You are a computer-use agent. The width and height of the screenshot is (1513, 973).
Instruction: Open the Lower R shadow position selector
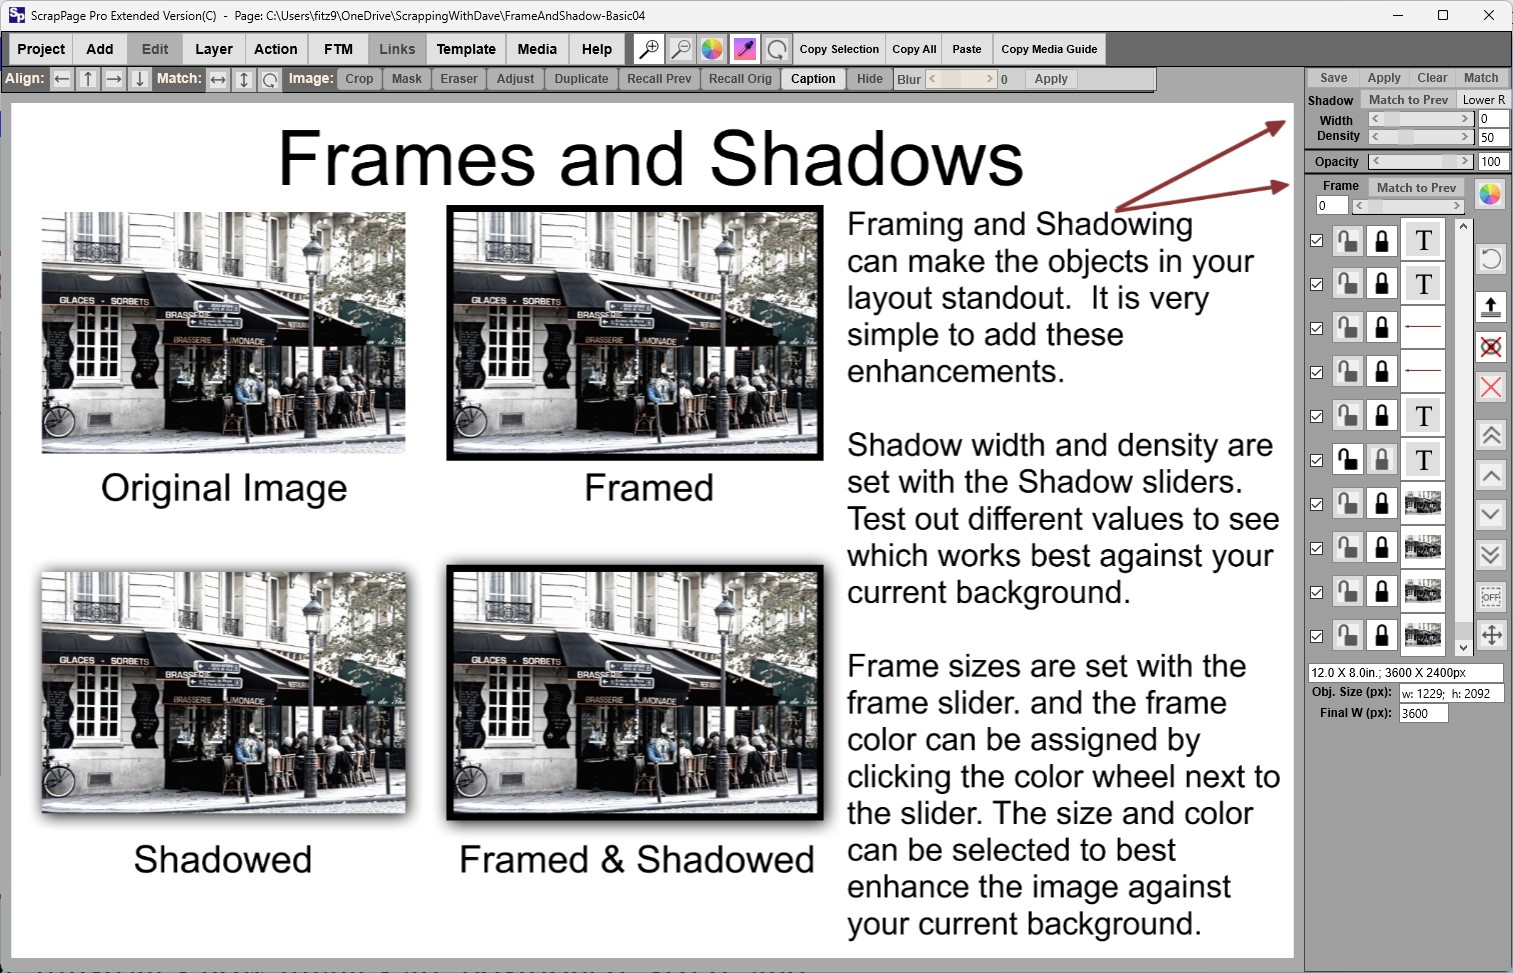click(1483, 100)
